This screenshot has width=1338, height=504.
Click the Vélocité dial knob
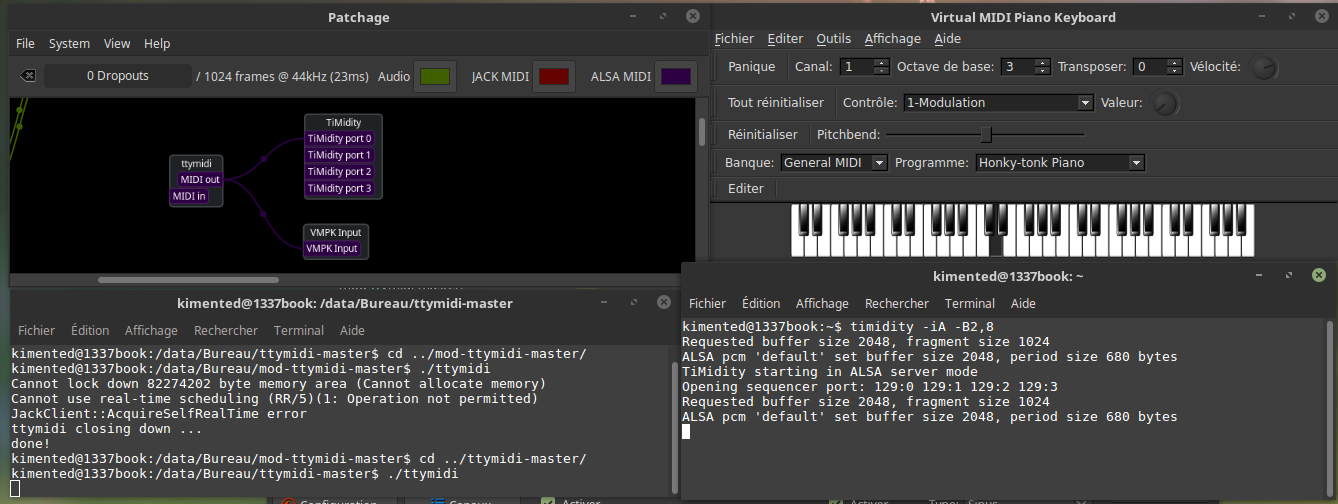click(x=1264, y=68)
